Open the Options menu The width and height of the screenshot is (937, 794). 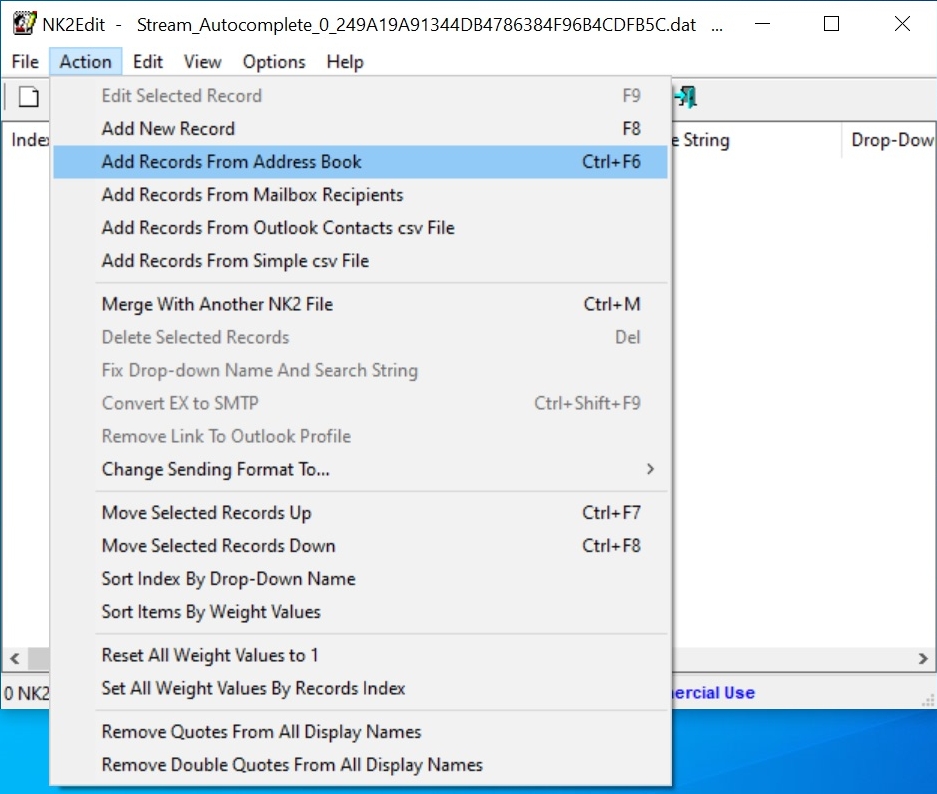tap(273, 62)
